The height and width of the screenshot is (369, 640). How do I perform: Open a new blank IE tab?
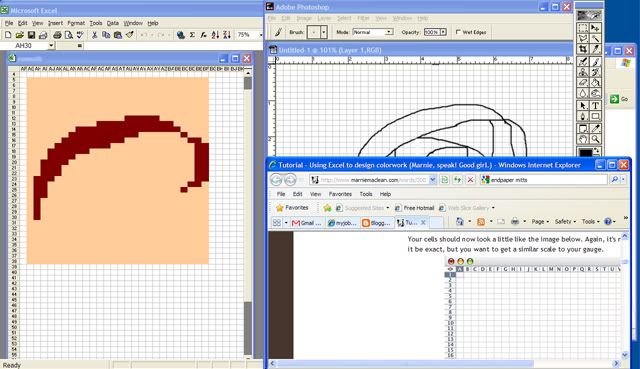(x=436, y=223)
